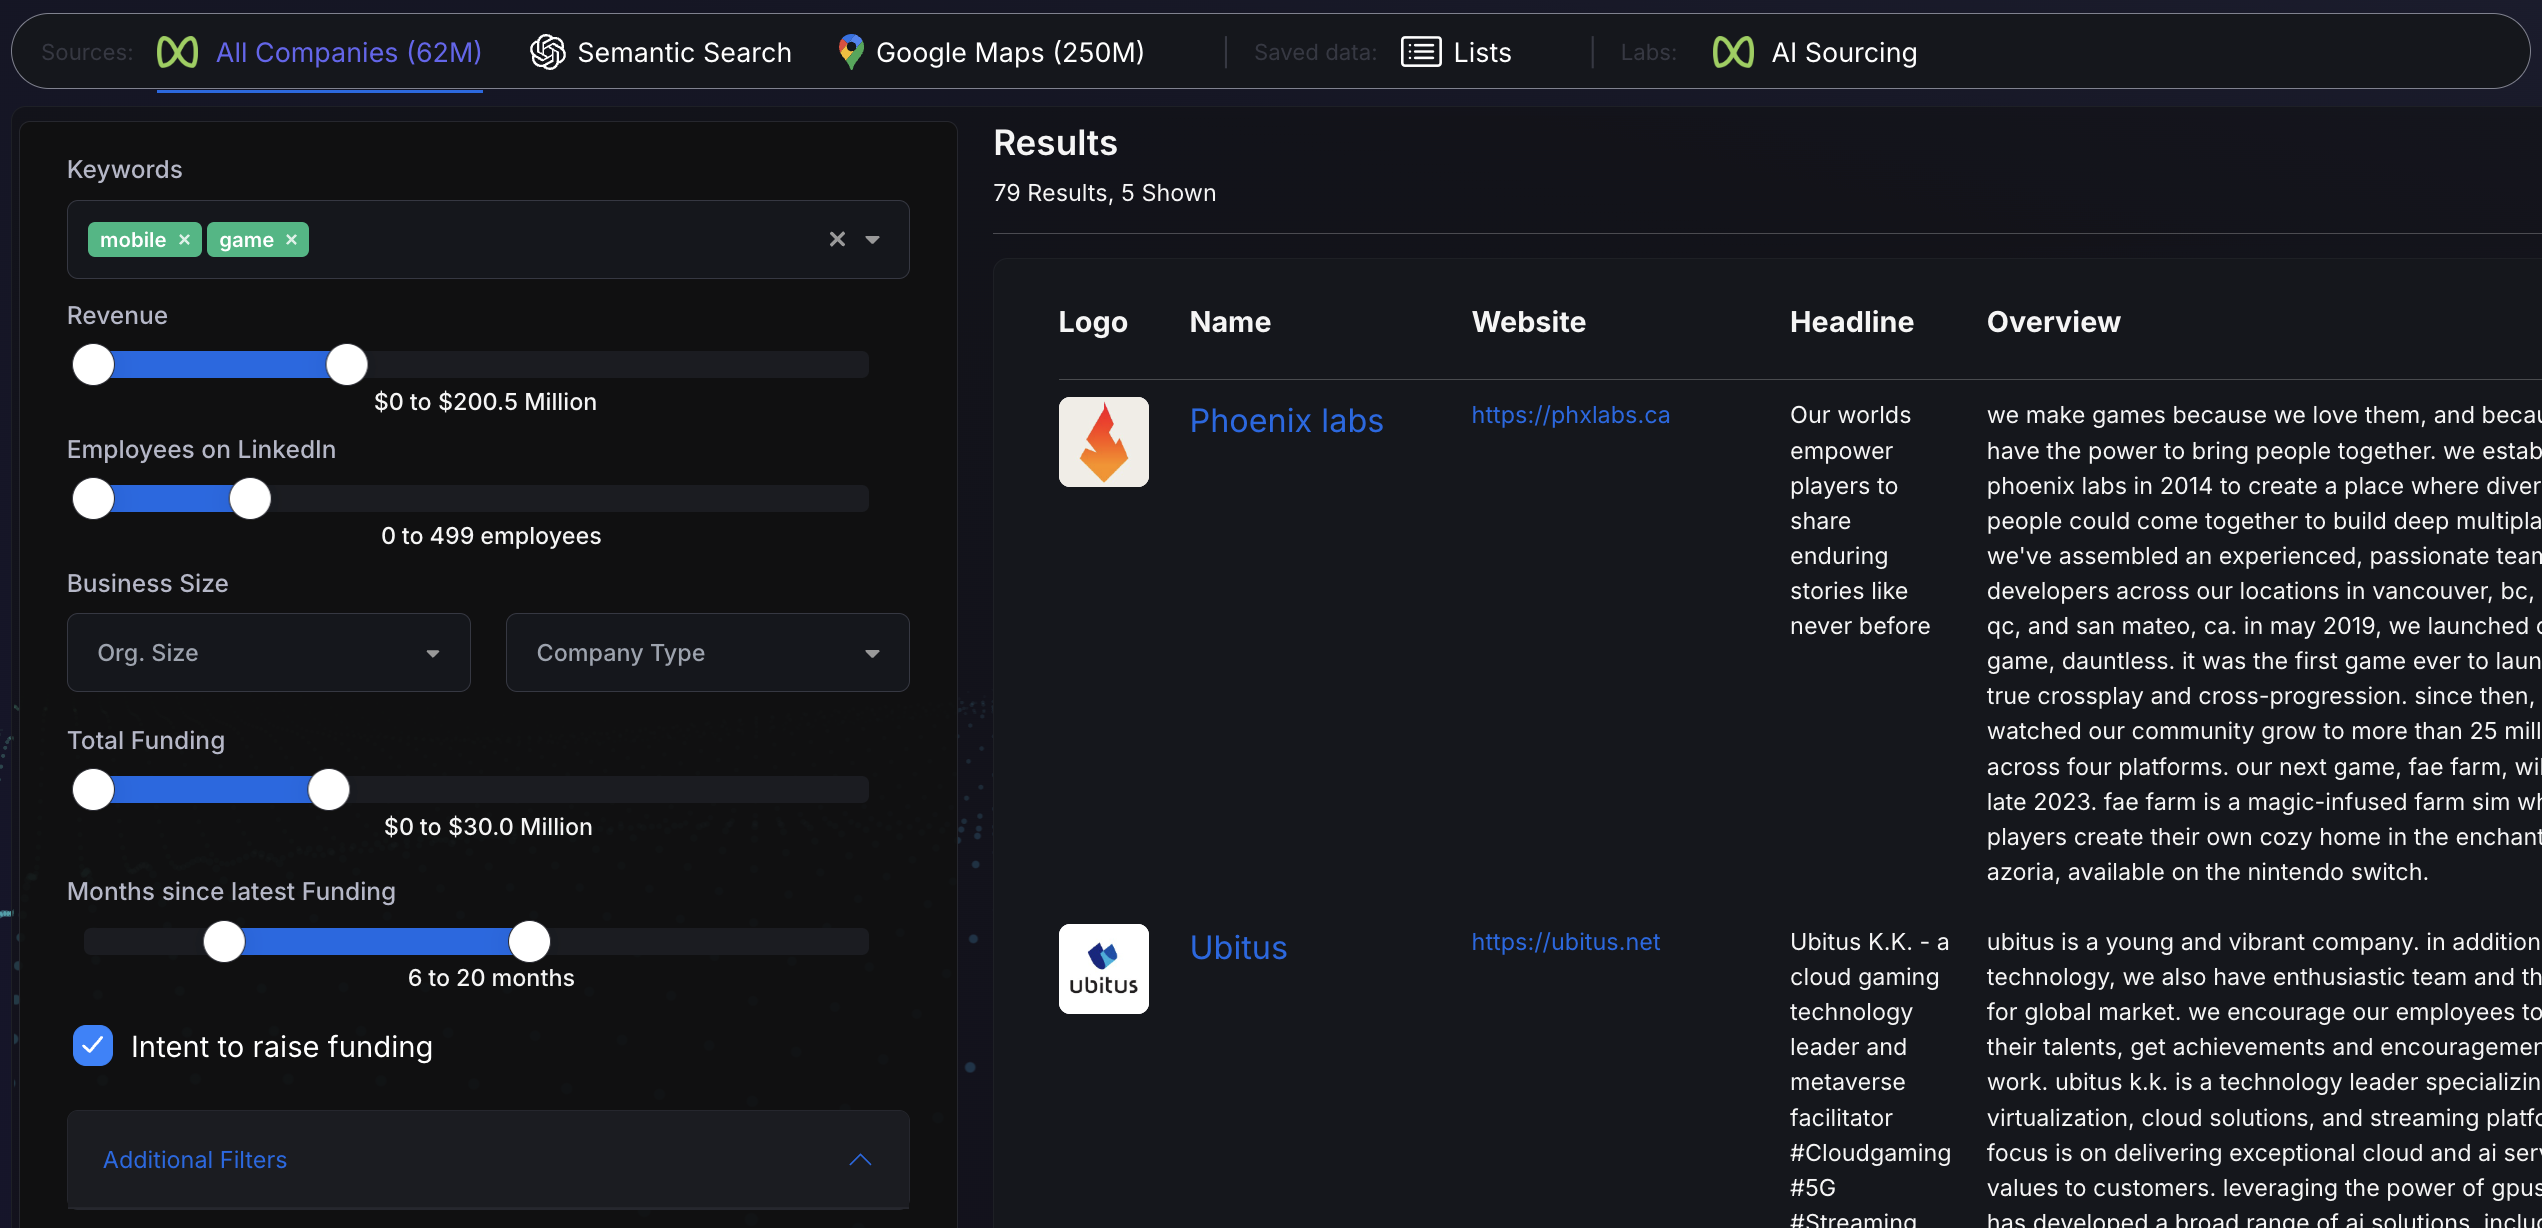
Task: Open the Company Type dropdown
Action: tap(708, 653)
